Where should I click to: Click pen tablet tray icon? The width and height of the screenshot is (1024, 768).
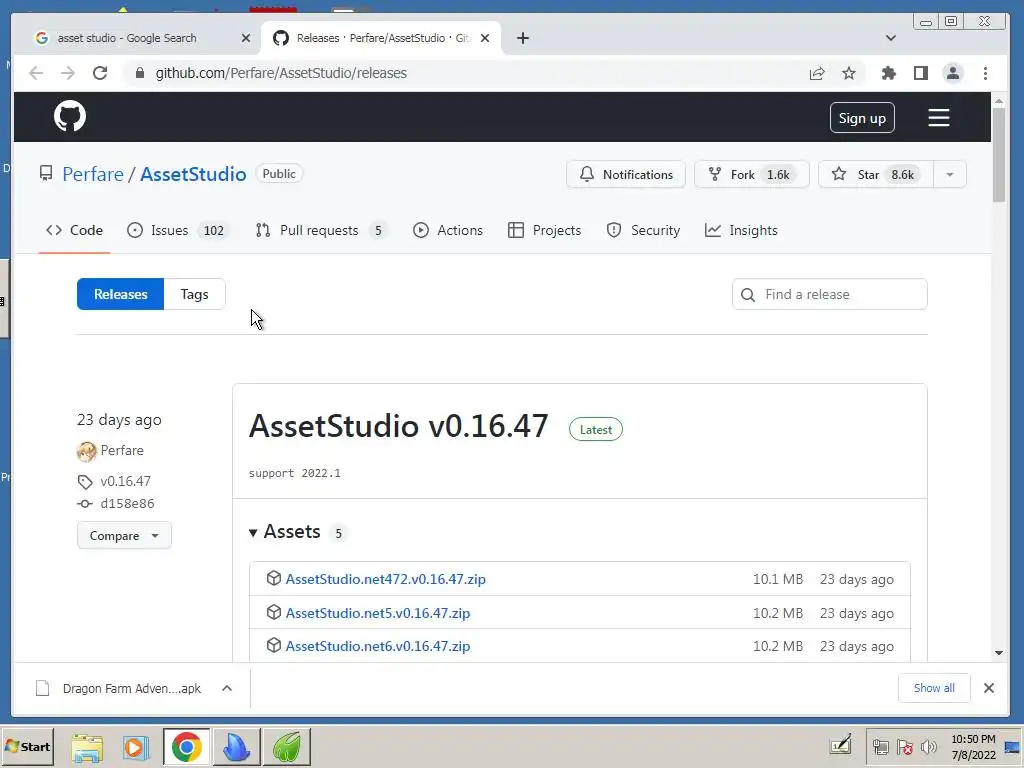[840, 744]
